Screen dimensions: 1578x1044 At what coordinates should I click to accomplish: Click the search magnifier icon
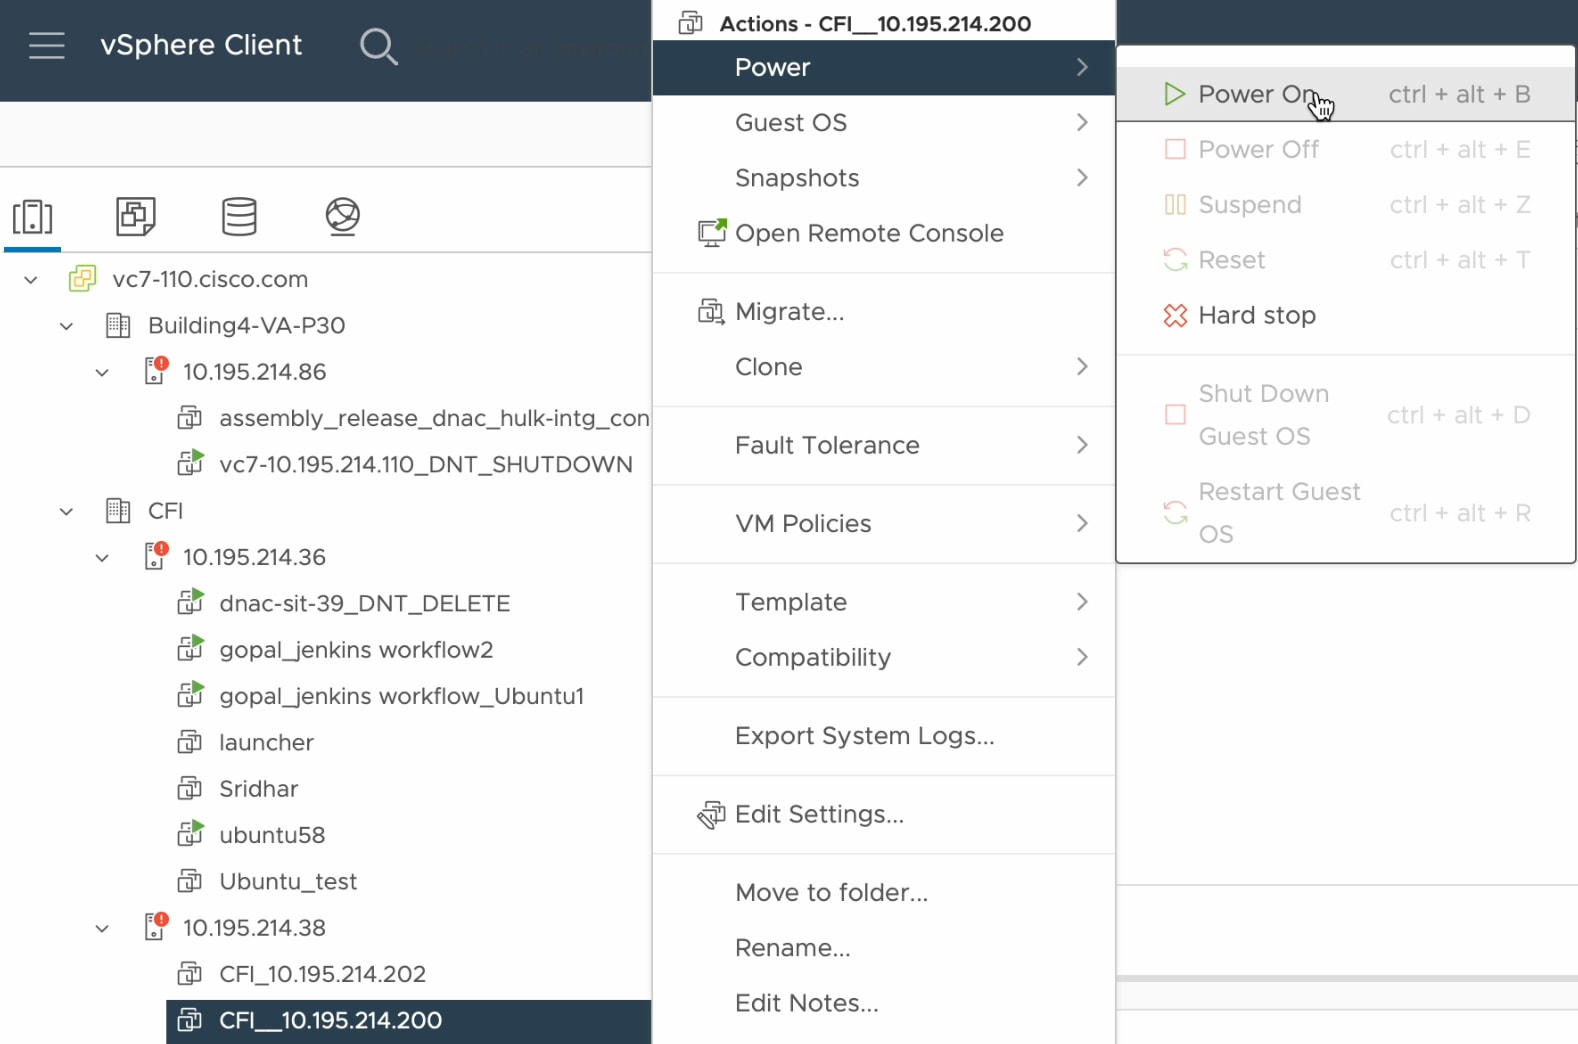point(378,46)
